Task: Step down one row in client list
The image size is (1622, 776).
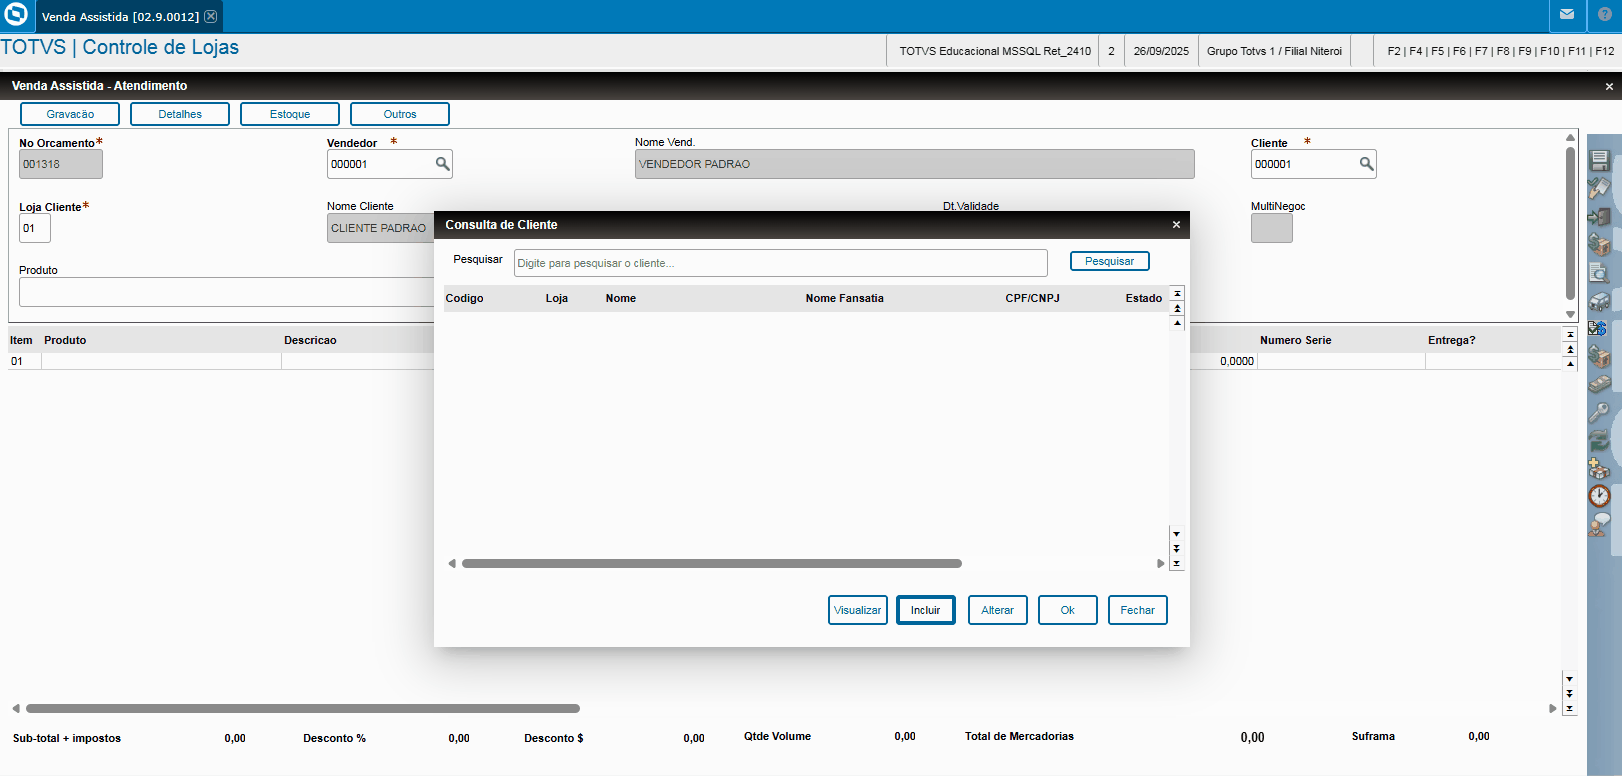Action: [x=1177, y=534]
